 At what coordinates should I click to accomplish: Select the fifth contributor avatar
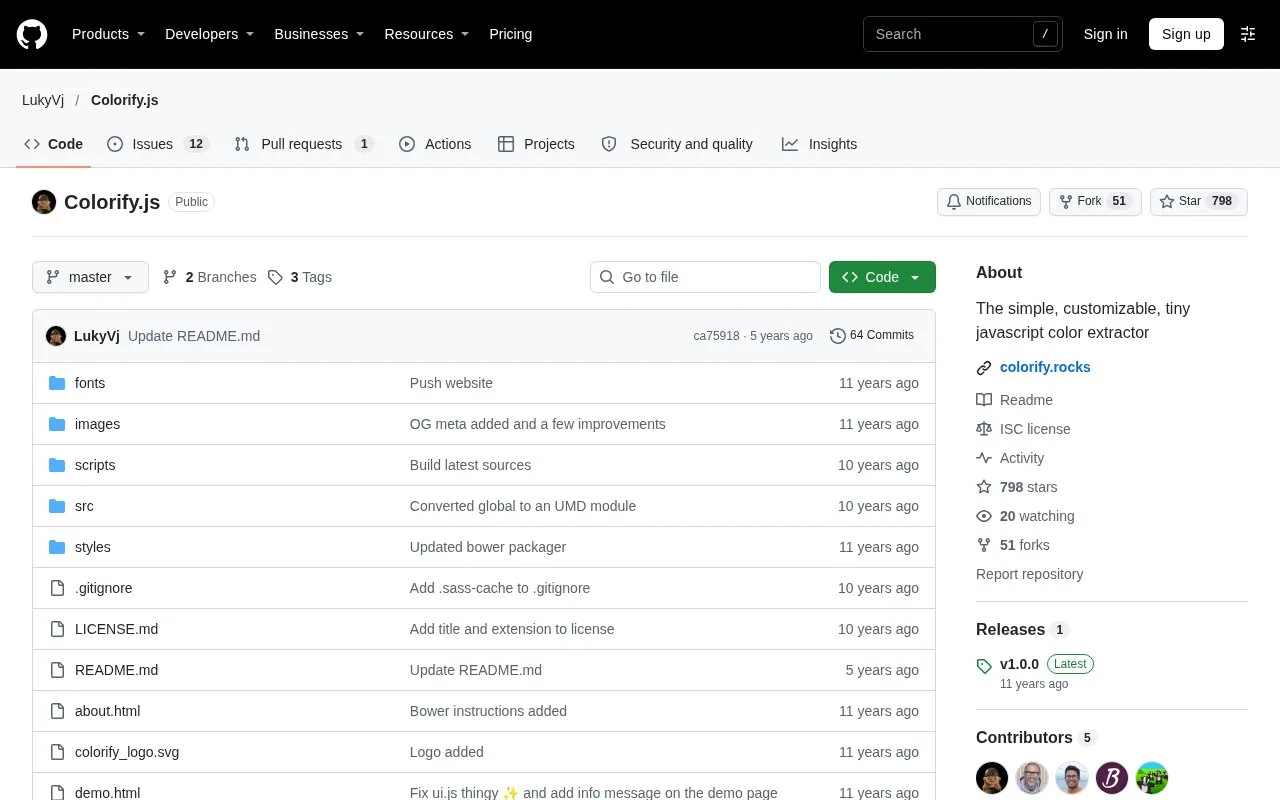1152,778
